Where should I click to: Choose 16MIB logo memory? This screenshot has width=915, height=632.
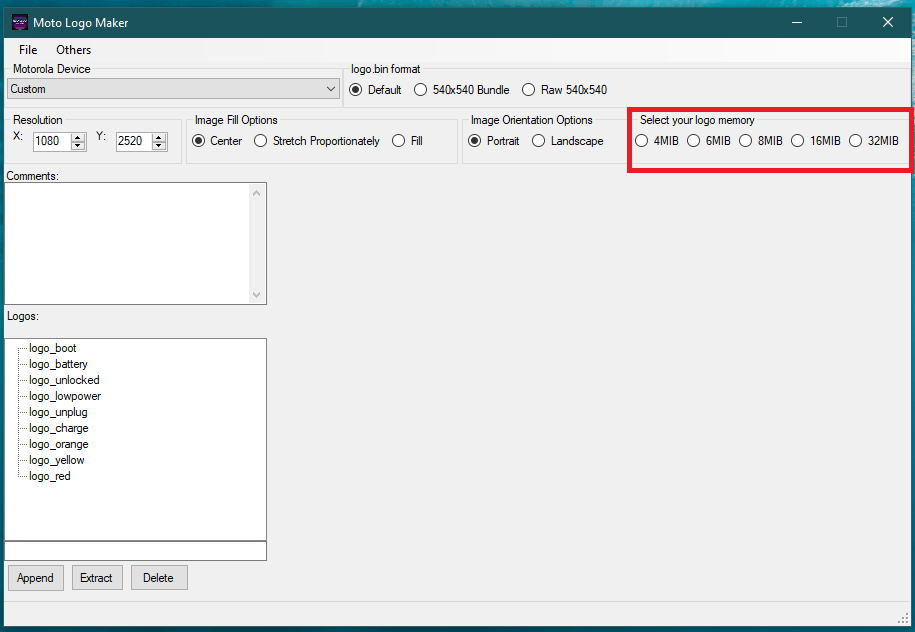[798, 141]
